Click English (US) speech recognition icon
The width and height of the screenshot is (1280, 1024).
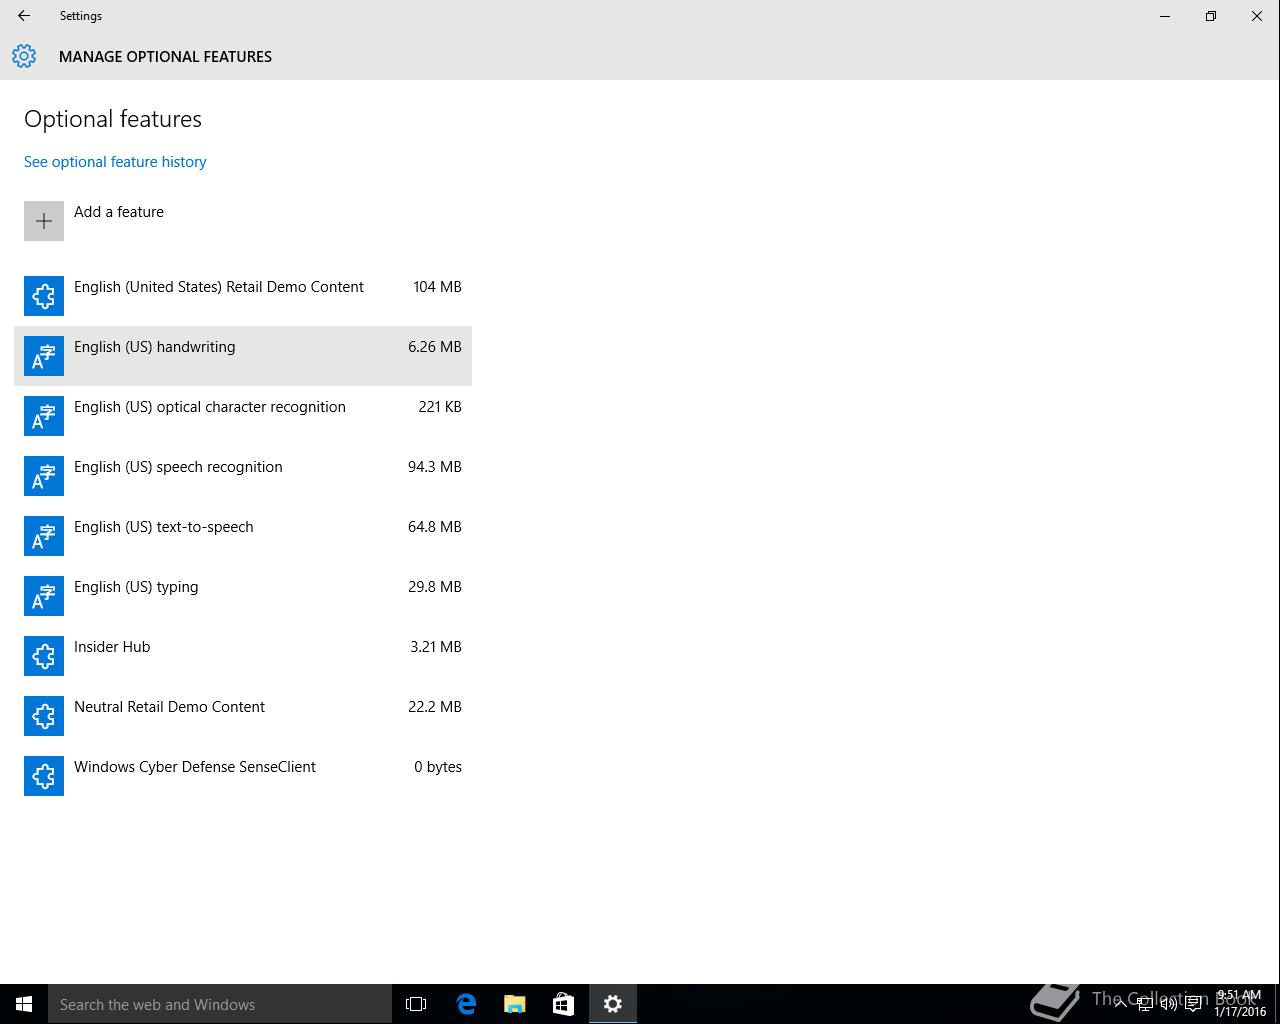coord(44,476)
